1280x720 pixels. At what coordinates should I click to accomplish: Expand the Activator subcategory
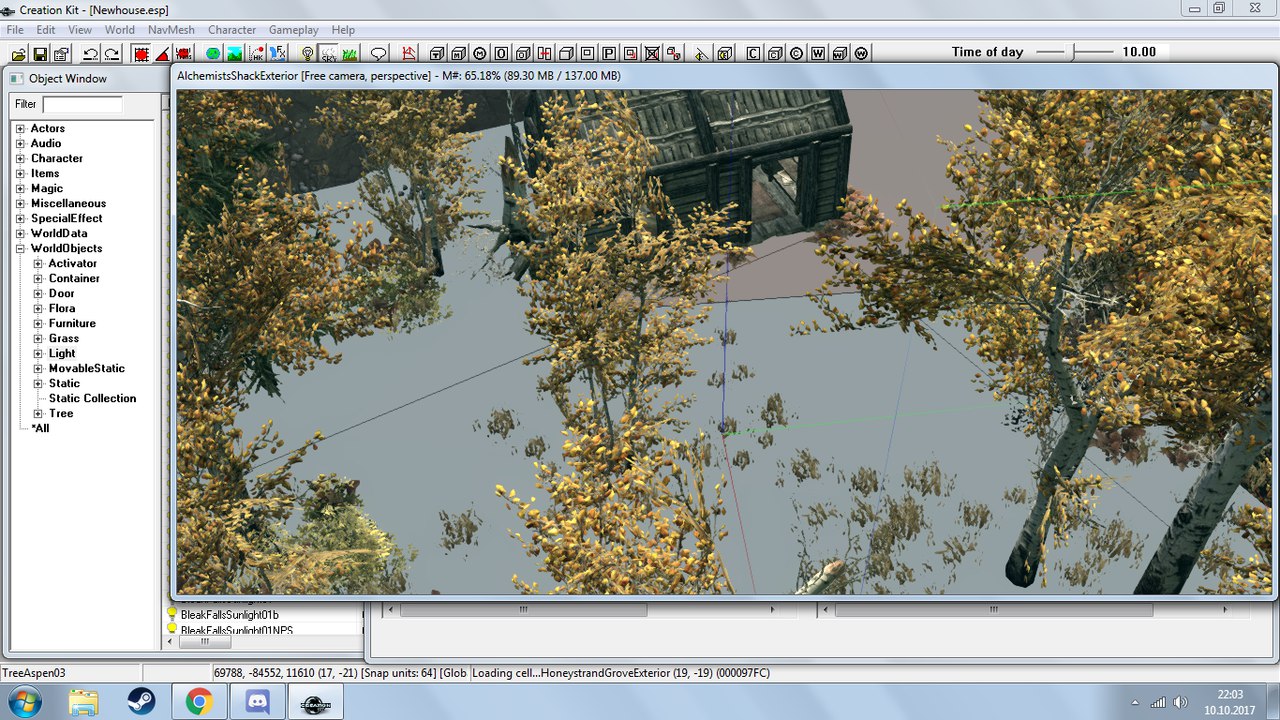pyautogui.click(x=38, y=264)
